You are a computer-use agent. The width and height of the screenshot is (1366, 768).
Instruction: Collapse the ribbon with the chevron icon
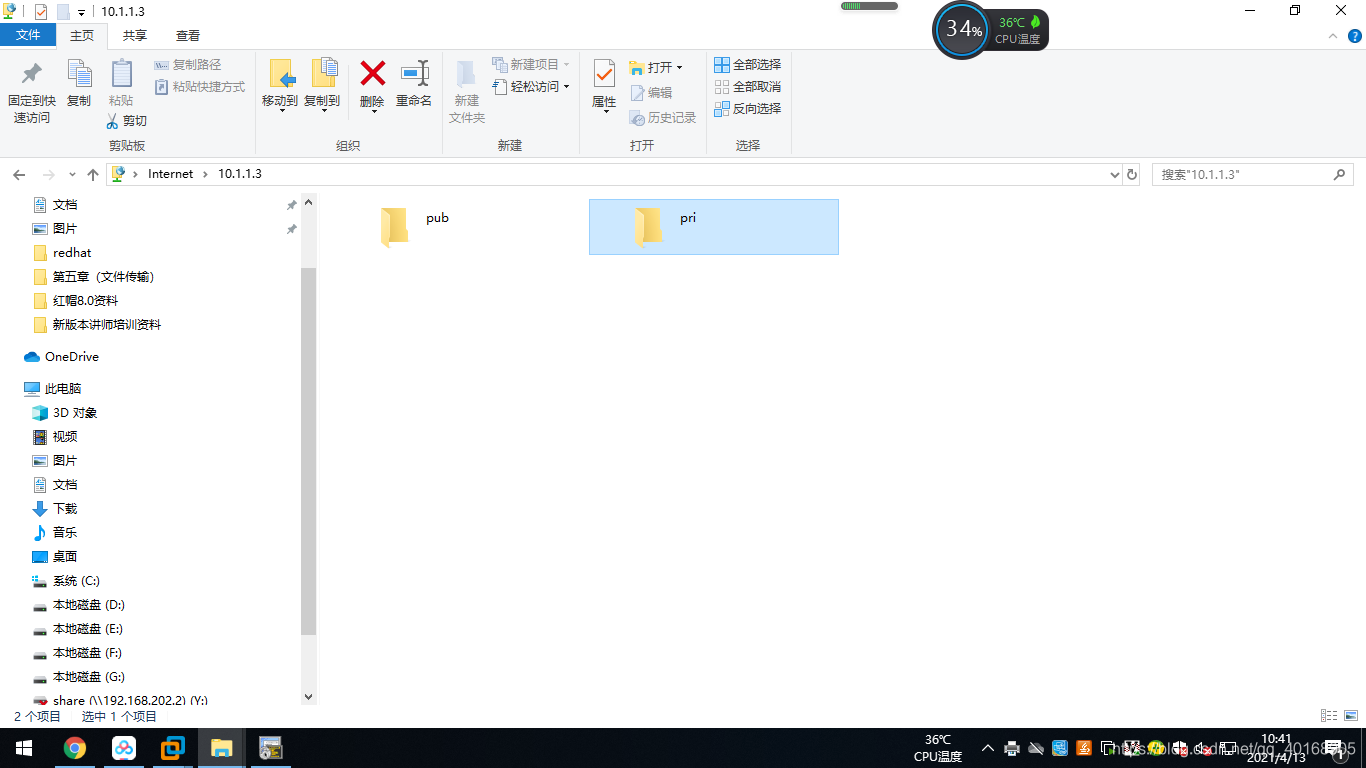(x=1332, y=36)
